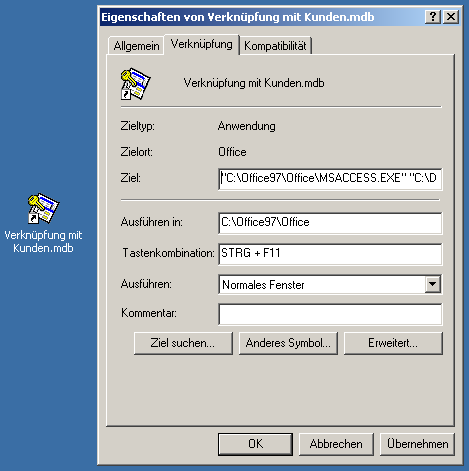
Task: Confirm with the OK button
Action: [x=255, y=444]
